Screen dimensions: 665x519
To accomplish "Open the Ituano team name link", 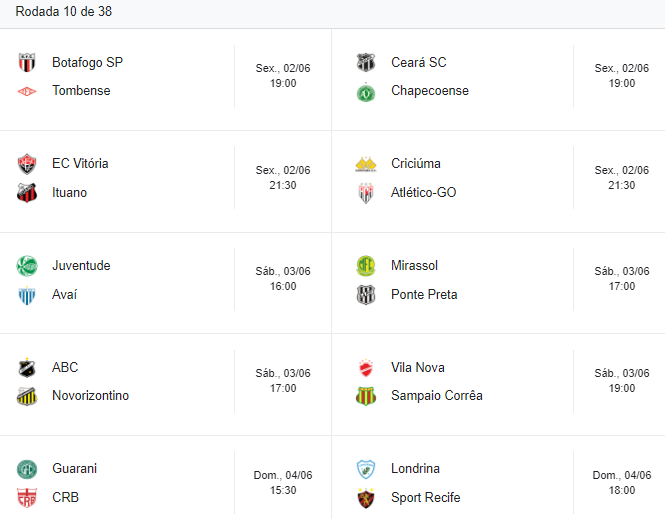I will 69,192.
